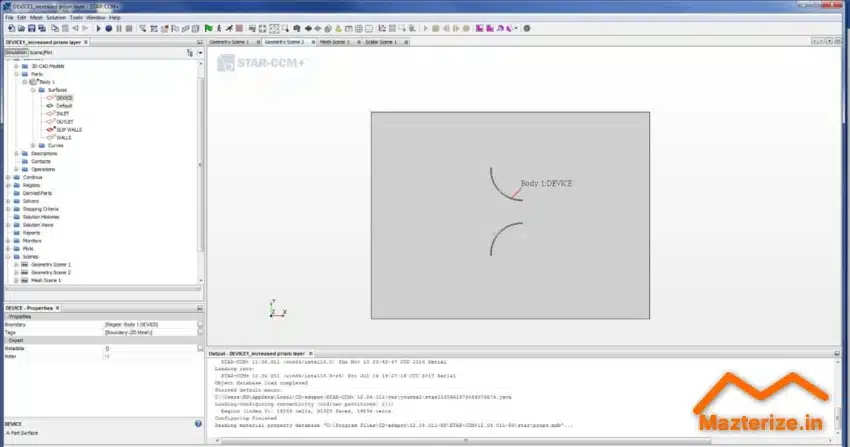Click the green flag Initialize Solution icon
This screenshot has height=447, width=850.
[x=208, y=28]
